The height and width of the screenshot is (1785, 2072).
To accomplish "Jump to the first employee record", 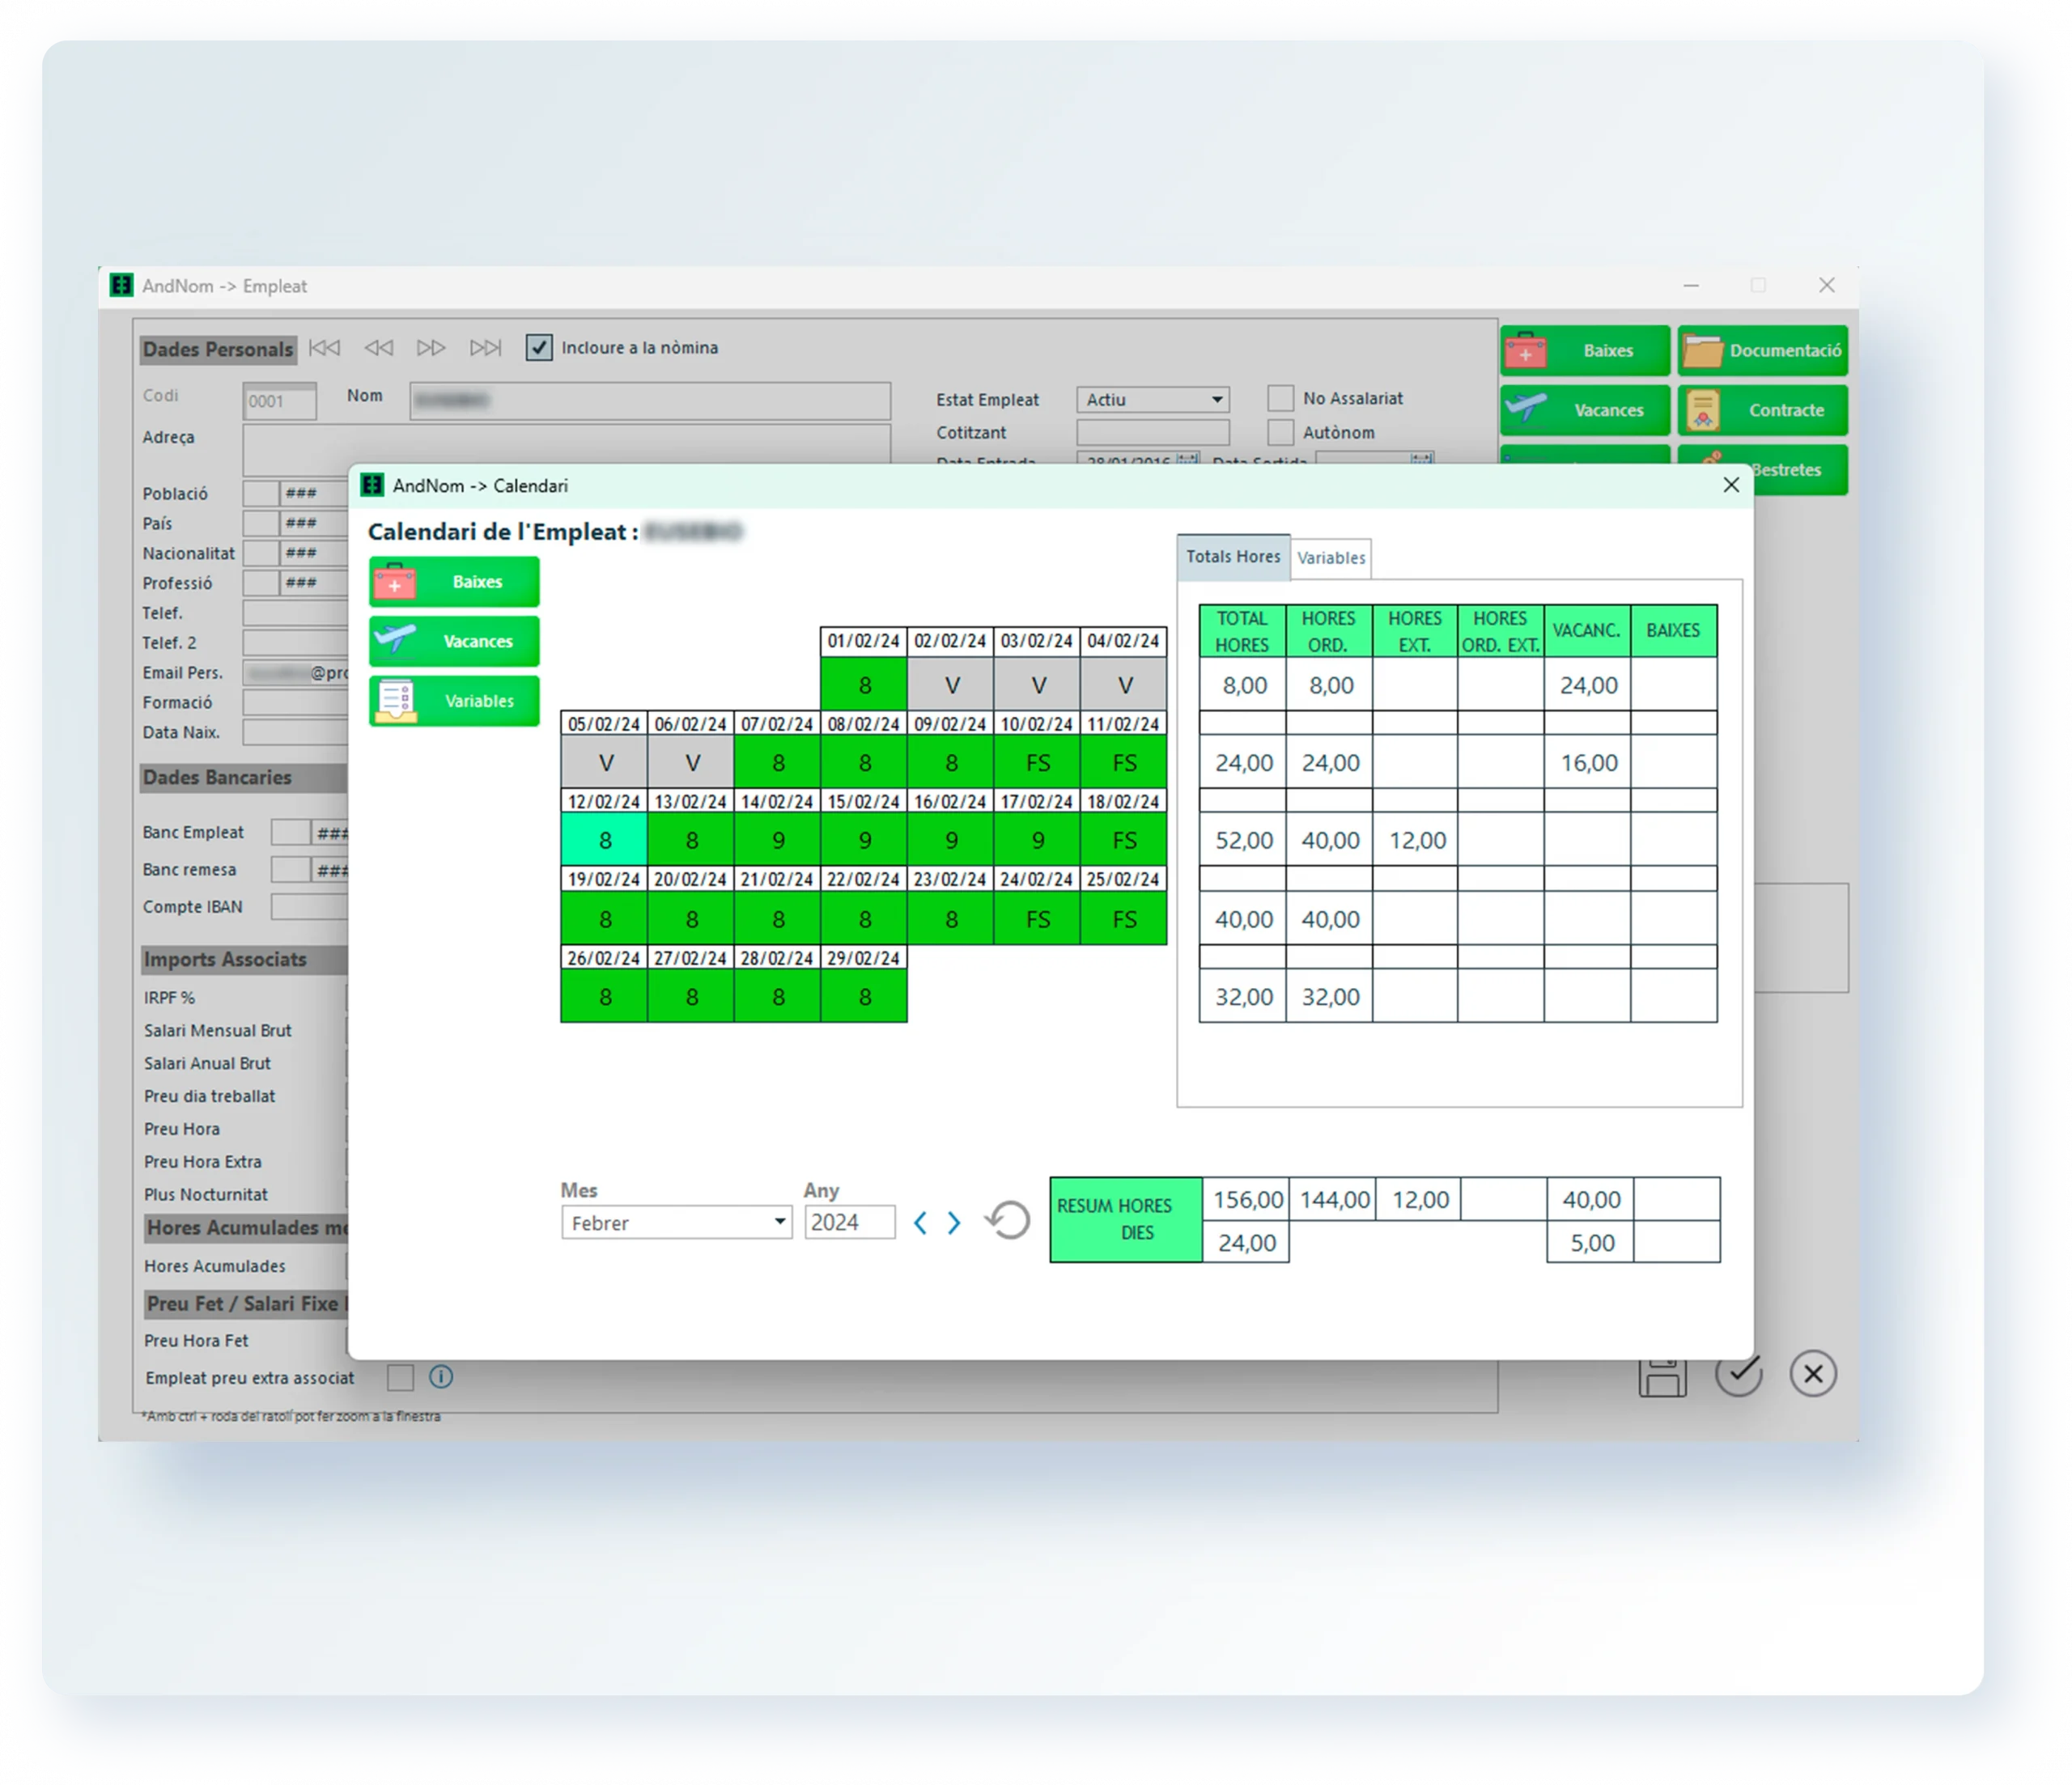I will tap(324, 348).
